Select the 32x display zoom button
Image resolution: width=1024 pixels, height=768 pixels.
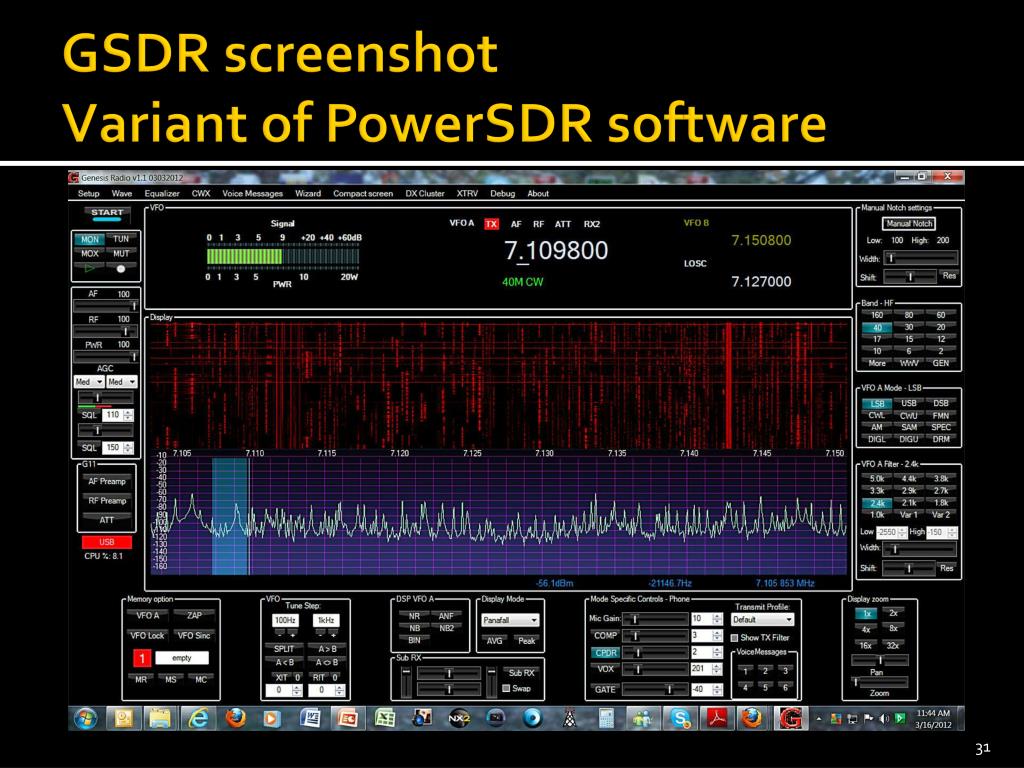[x=893, y=645]
